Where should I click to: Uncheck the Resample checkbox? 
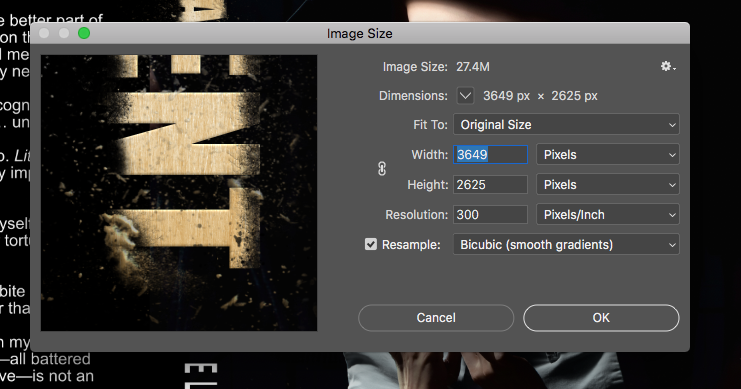(x=371, y=244)
